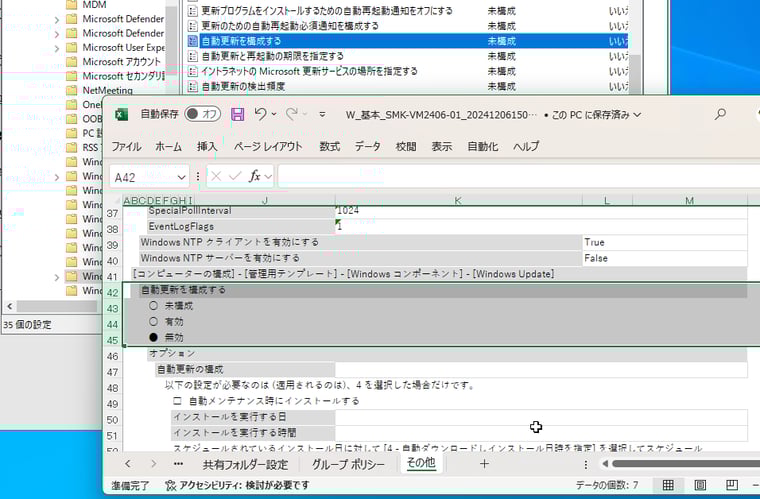Open the ヘルプ ribbon tab
This screenshot has width=760, height=499.
(x=526, y=146)
